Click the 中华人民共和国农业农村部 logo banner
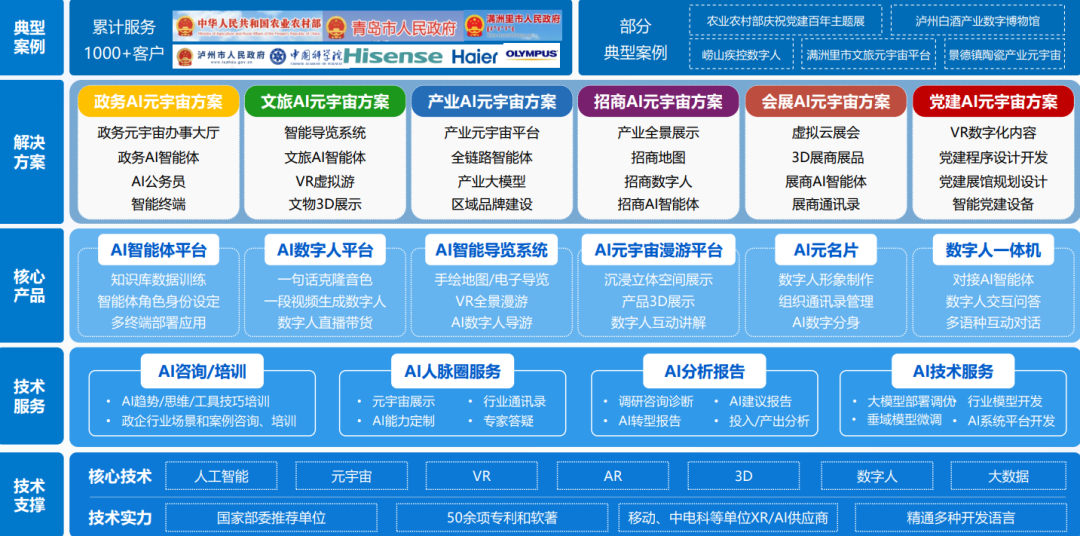This screenshot has height=536, width=1080. point(248,26)
